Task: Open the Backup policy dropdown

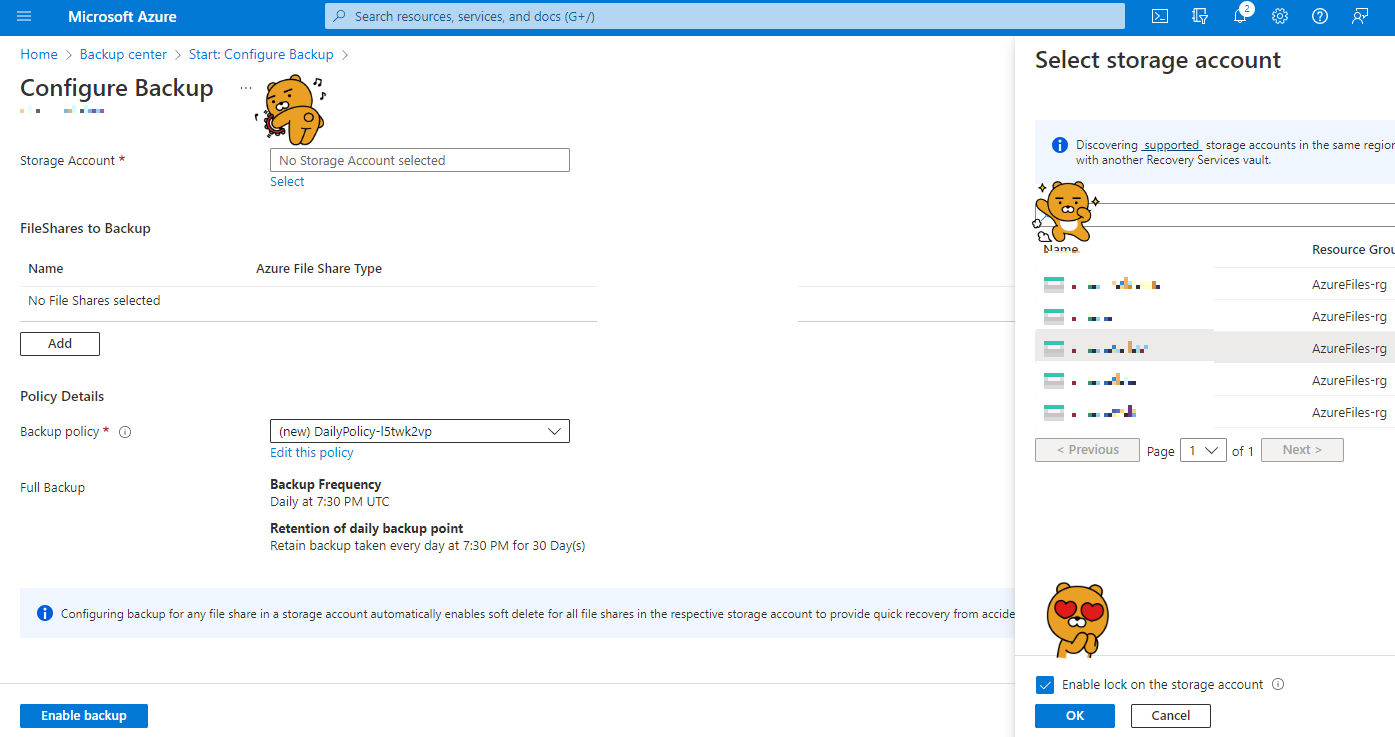Action: click(x=420, y=431)
